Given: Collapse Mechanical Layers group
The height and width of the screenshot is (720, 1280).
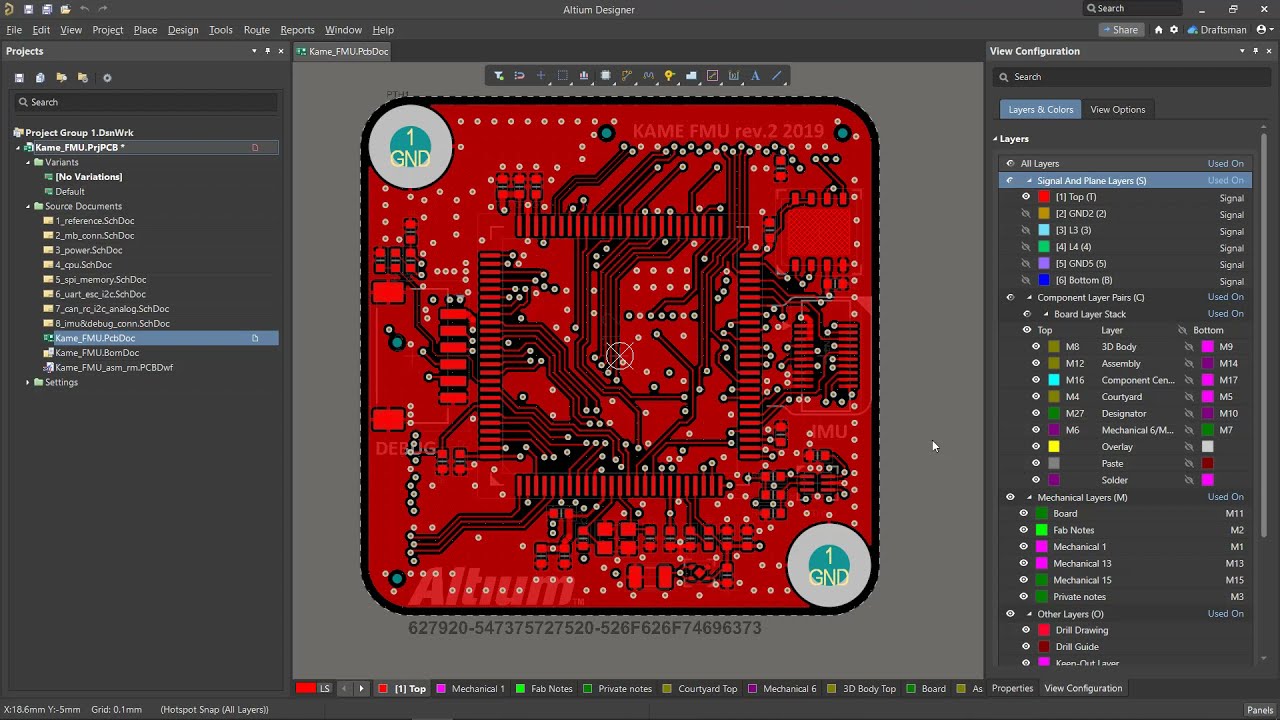Looking at the screenshot, I should point(1029,497).
